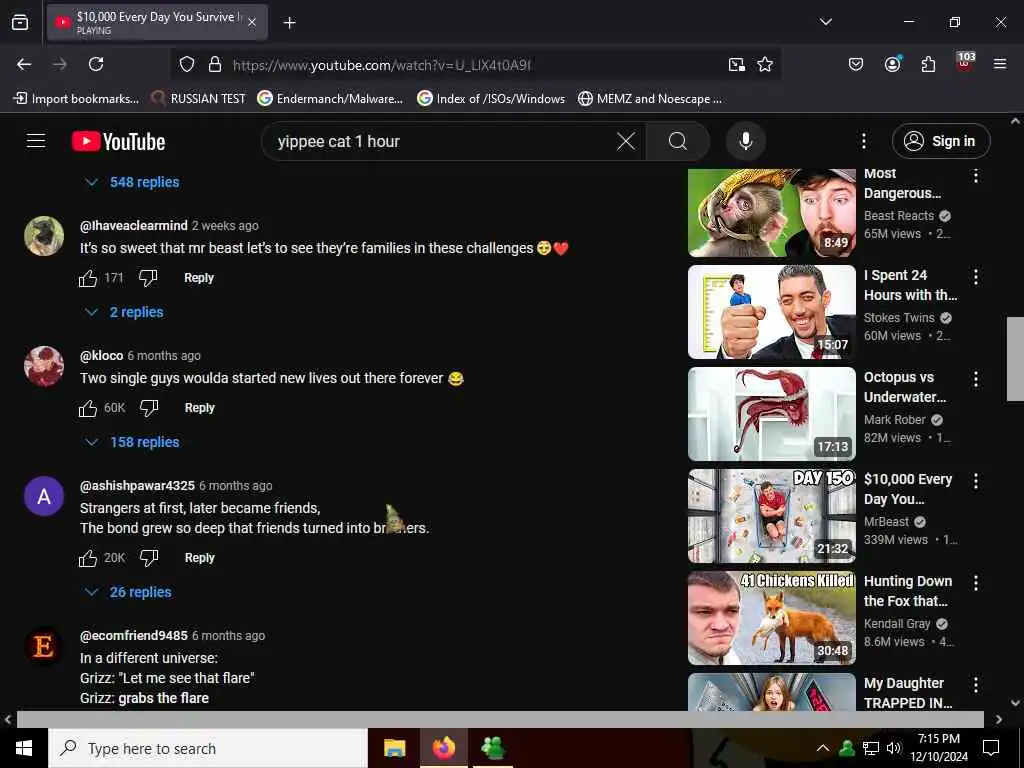The image size is (1024, 768).
Task: Reply to the @kloco comment
Action: pos(199,408)
